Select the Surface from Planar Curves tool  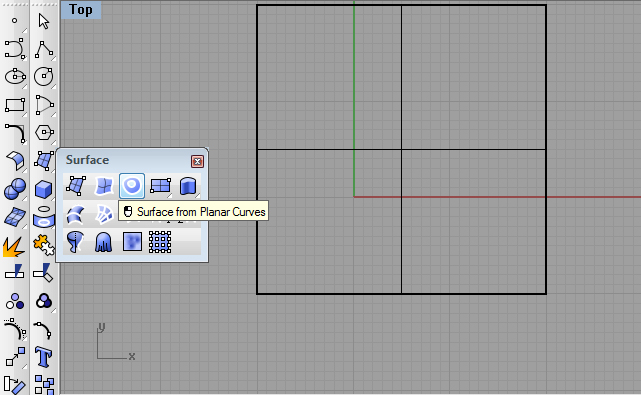click(x=132, y=186)
